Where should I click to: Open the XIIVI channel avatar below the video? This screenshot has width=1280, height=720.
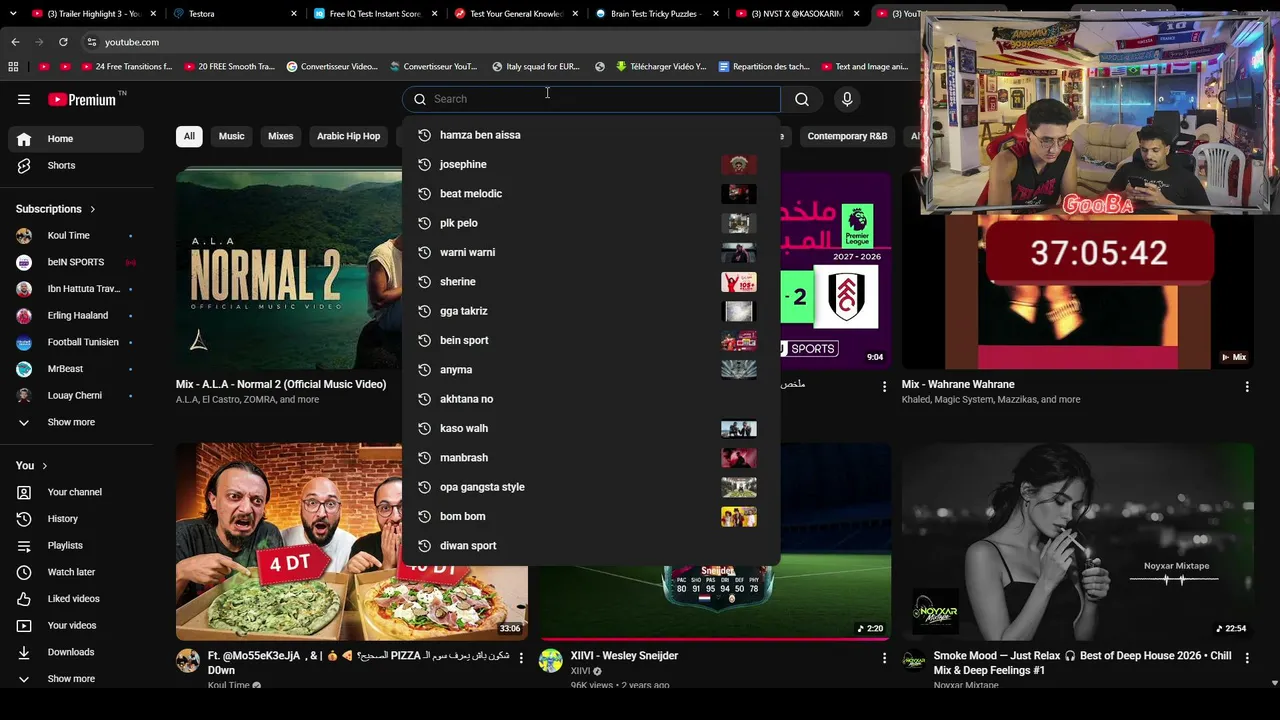pos(551,660)
